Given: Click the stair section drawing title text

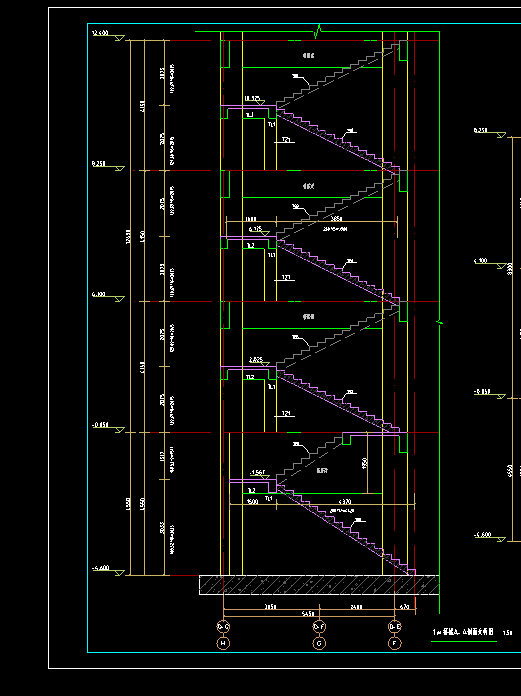Looking at the screenshot, I should [463, 632].
